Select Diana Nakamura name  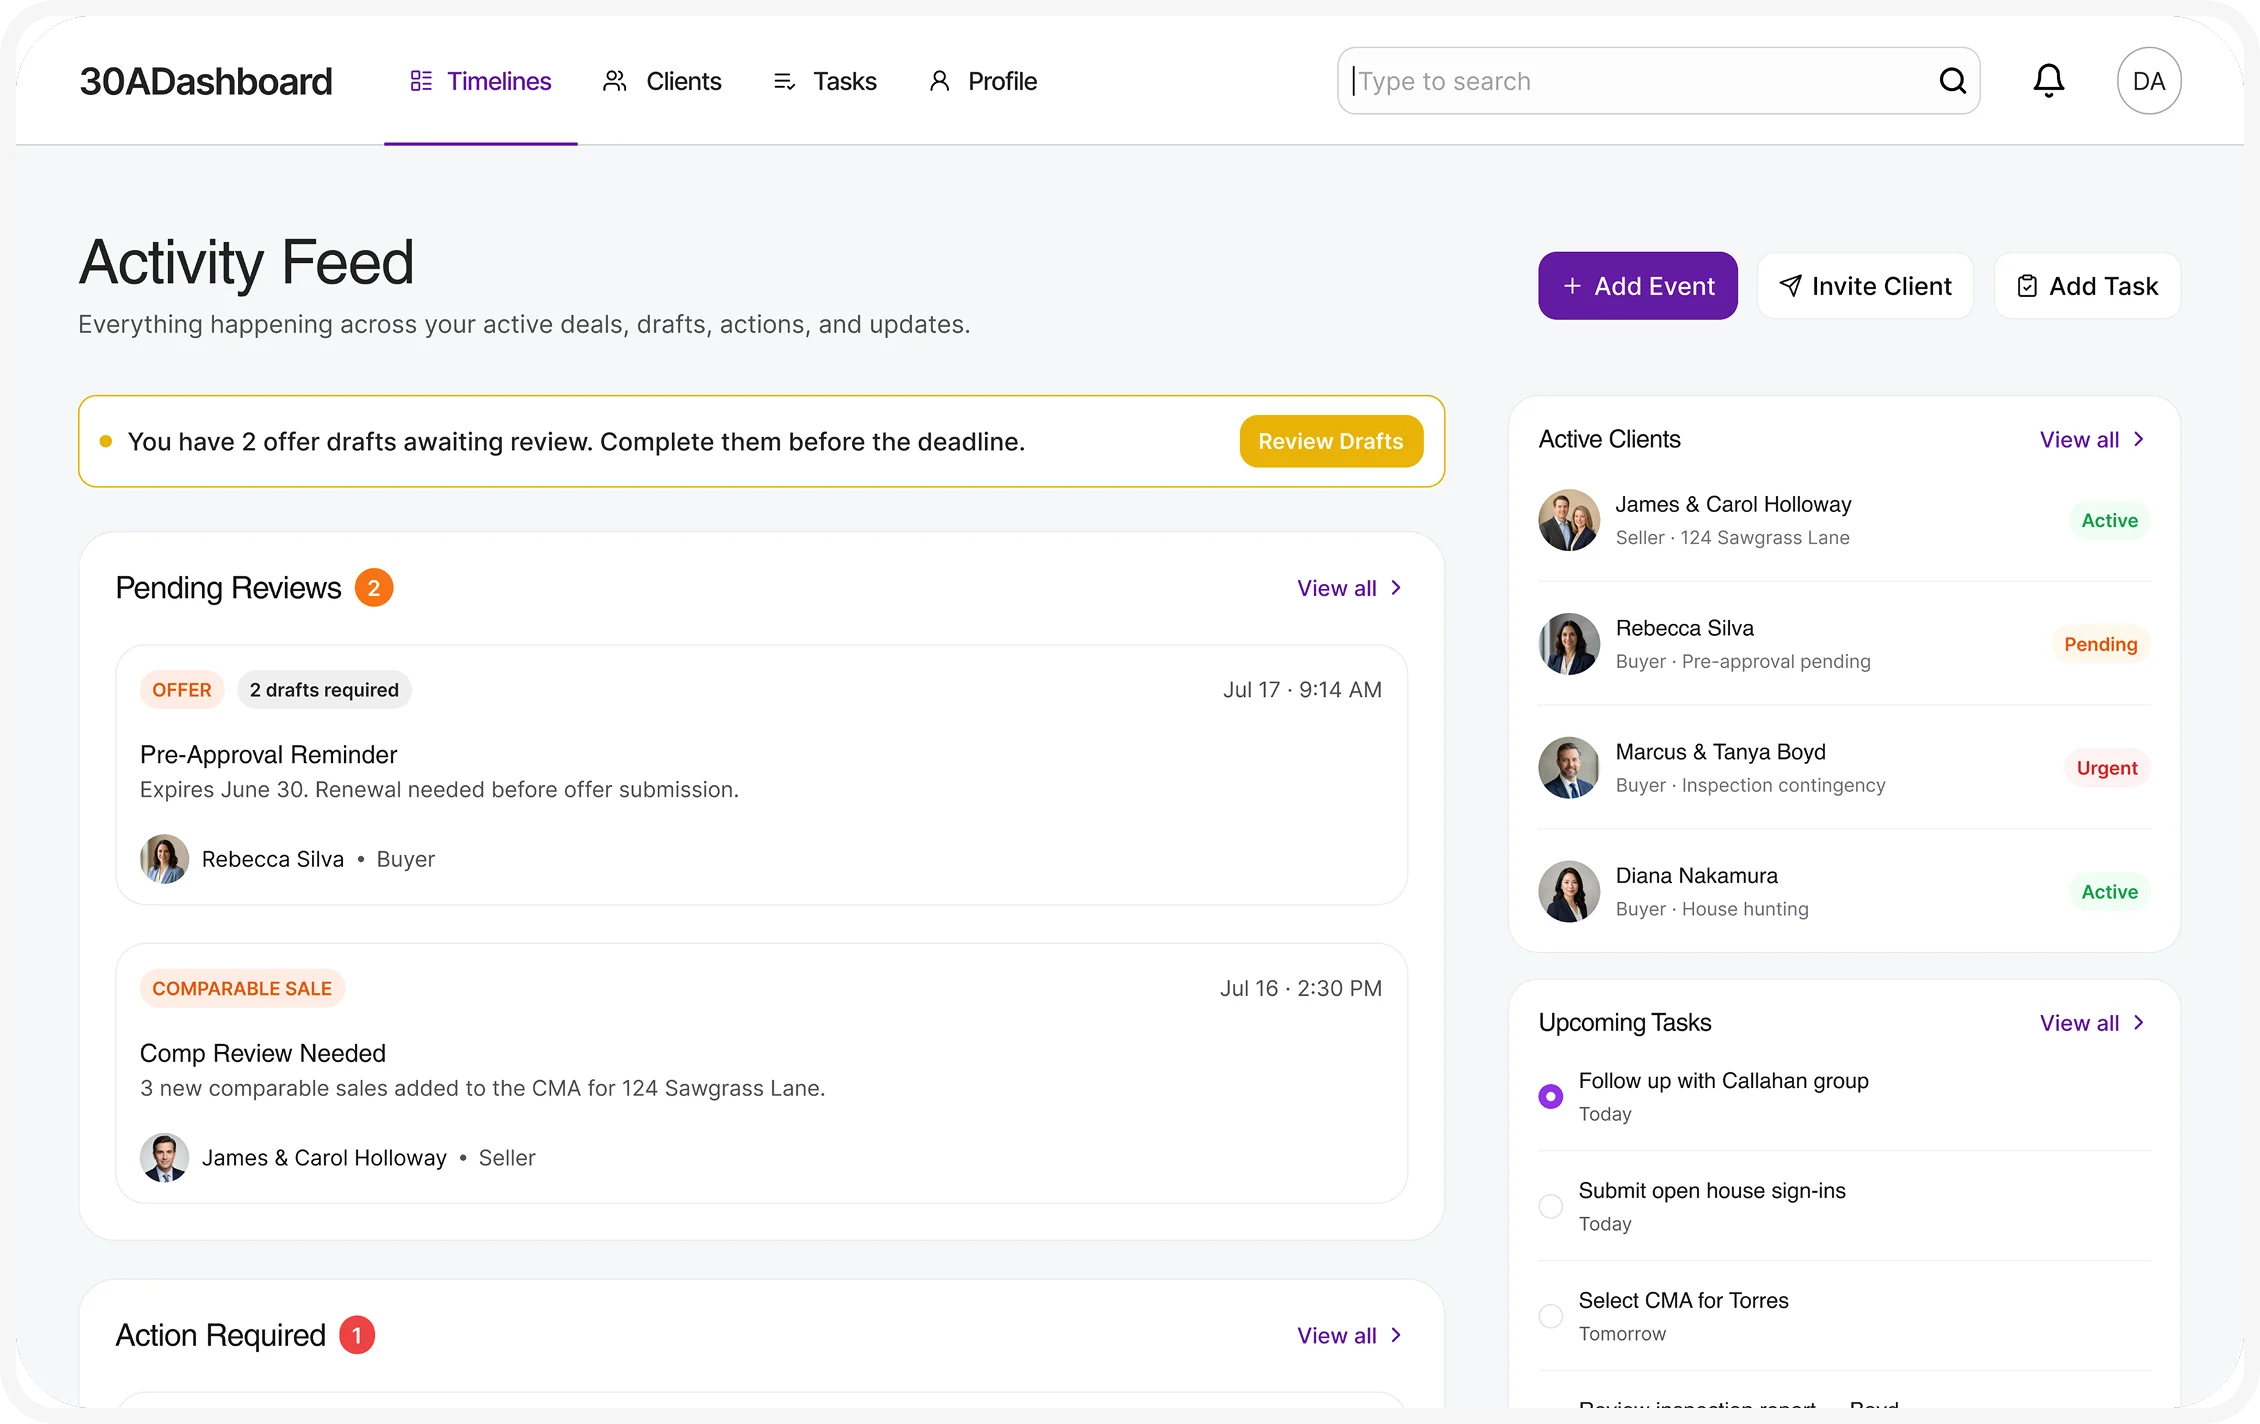1697,876
